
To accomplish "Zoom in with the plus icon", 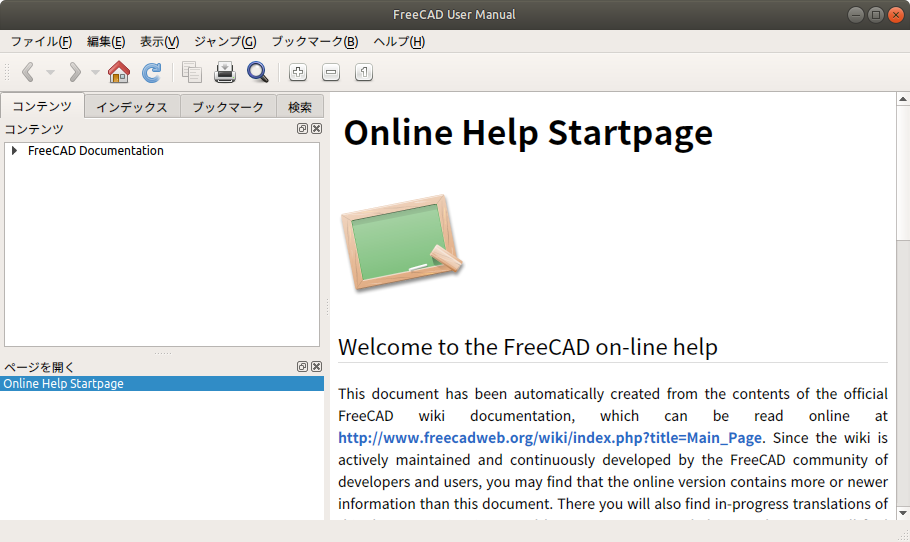I will 298,73.
